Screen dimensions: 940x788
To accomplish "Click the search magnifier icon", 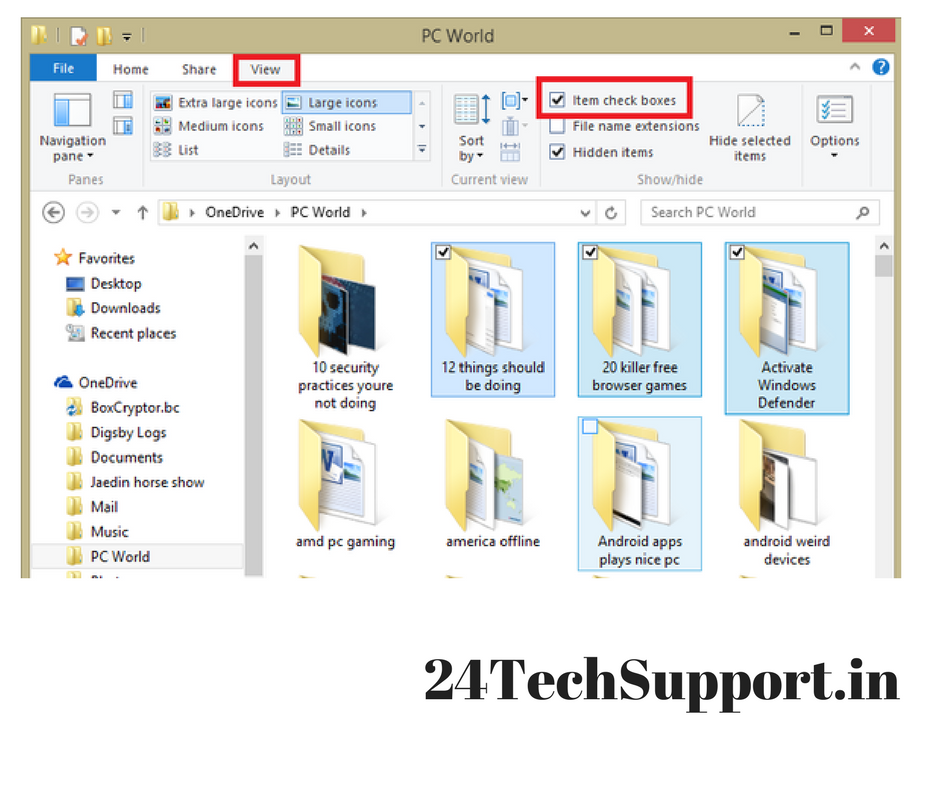I will 863,213.
